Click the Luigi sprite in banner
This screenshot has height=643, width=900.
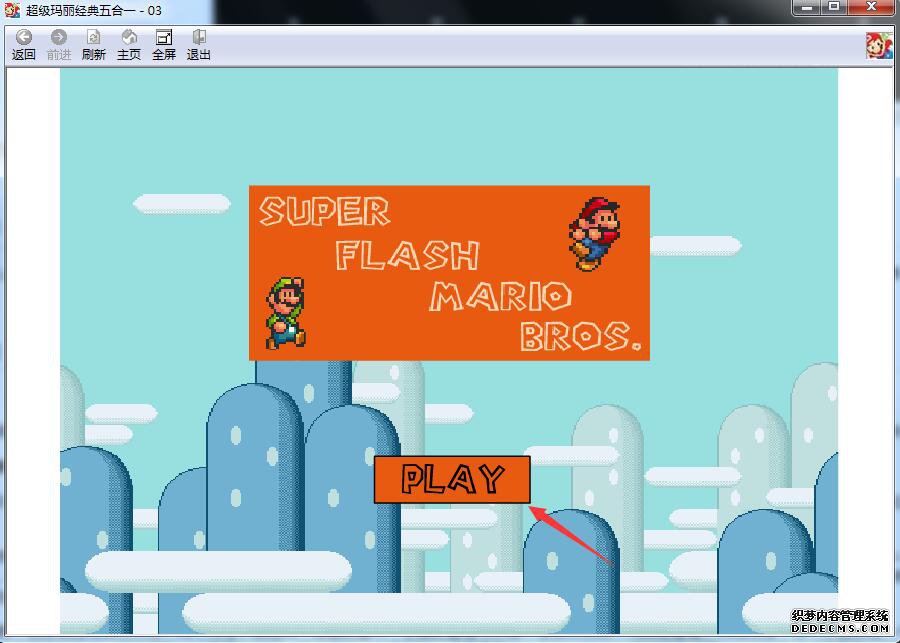coord(286,313)
